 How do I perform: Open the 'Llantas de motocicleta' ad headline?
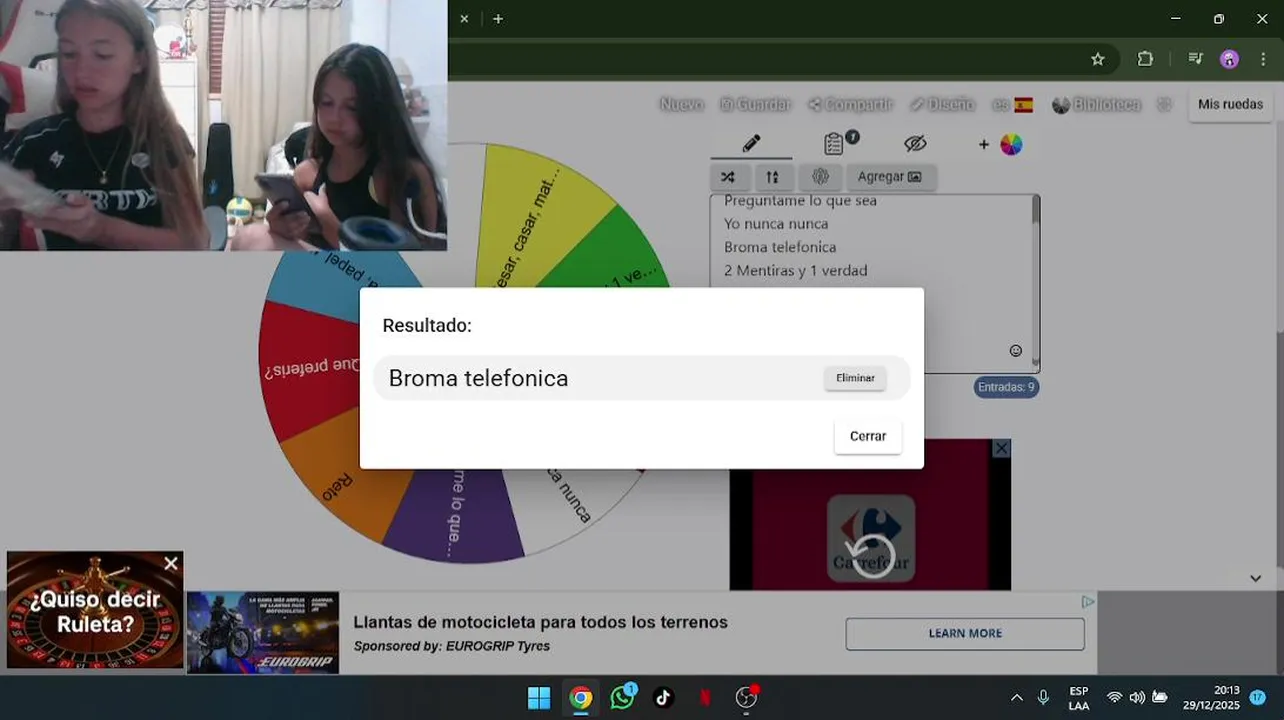540,622
